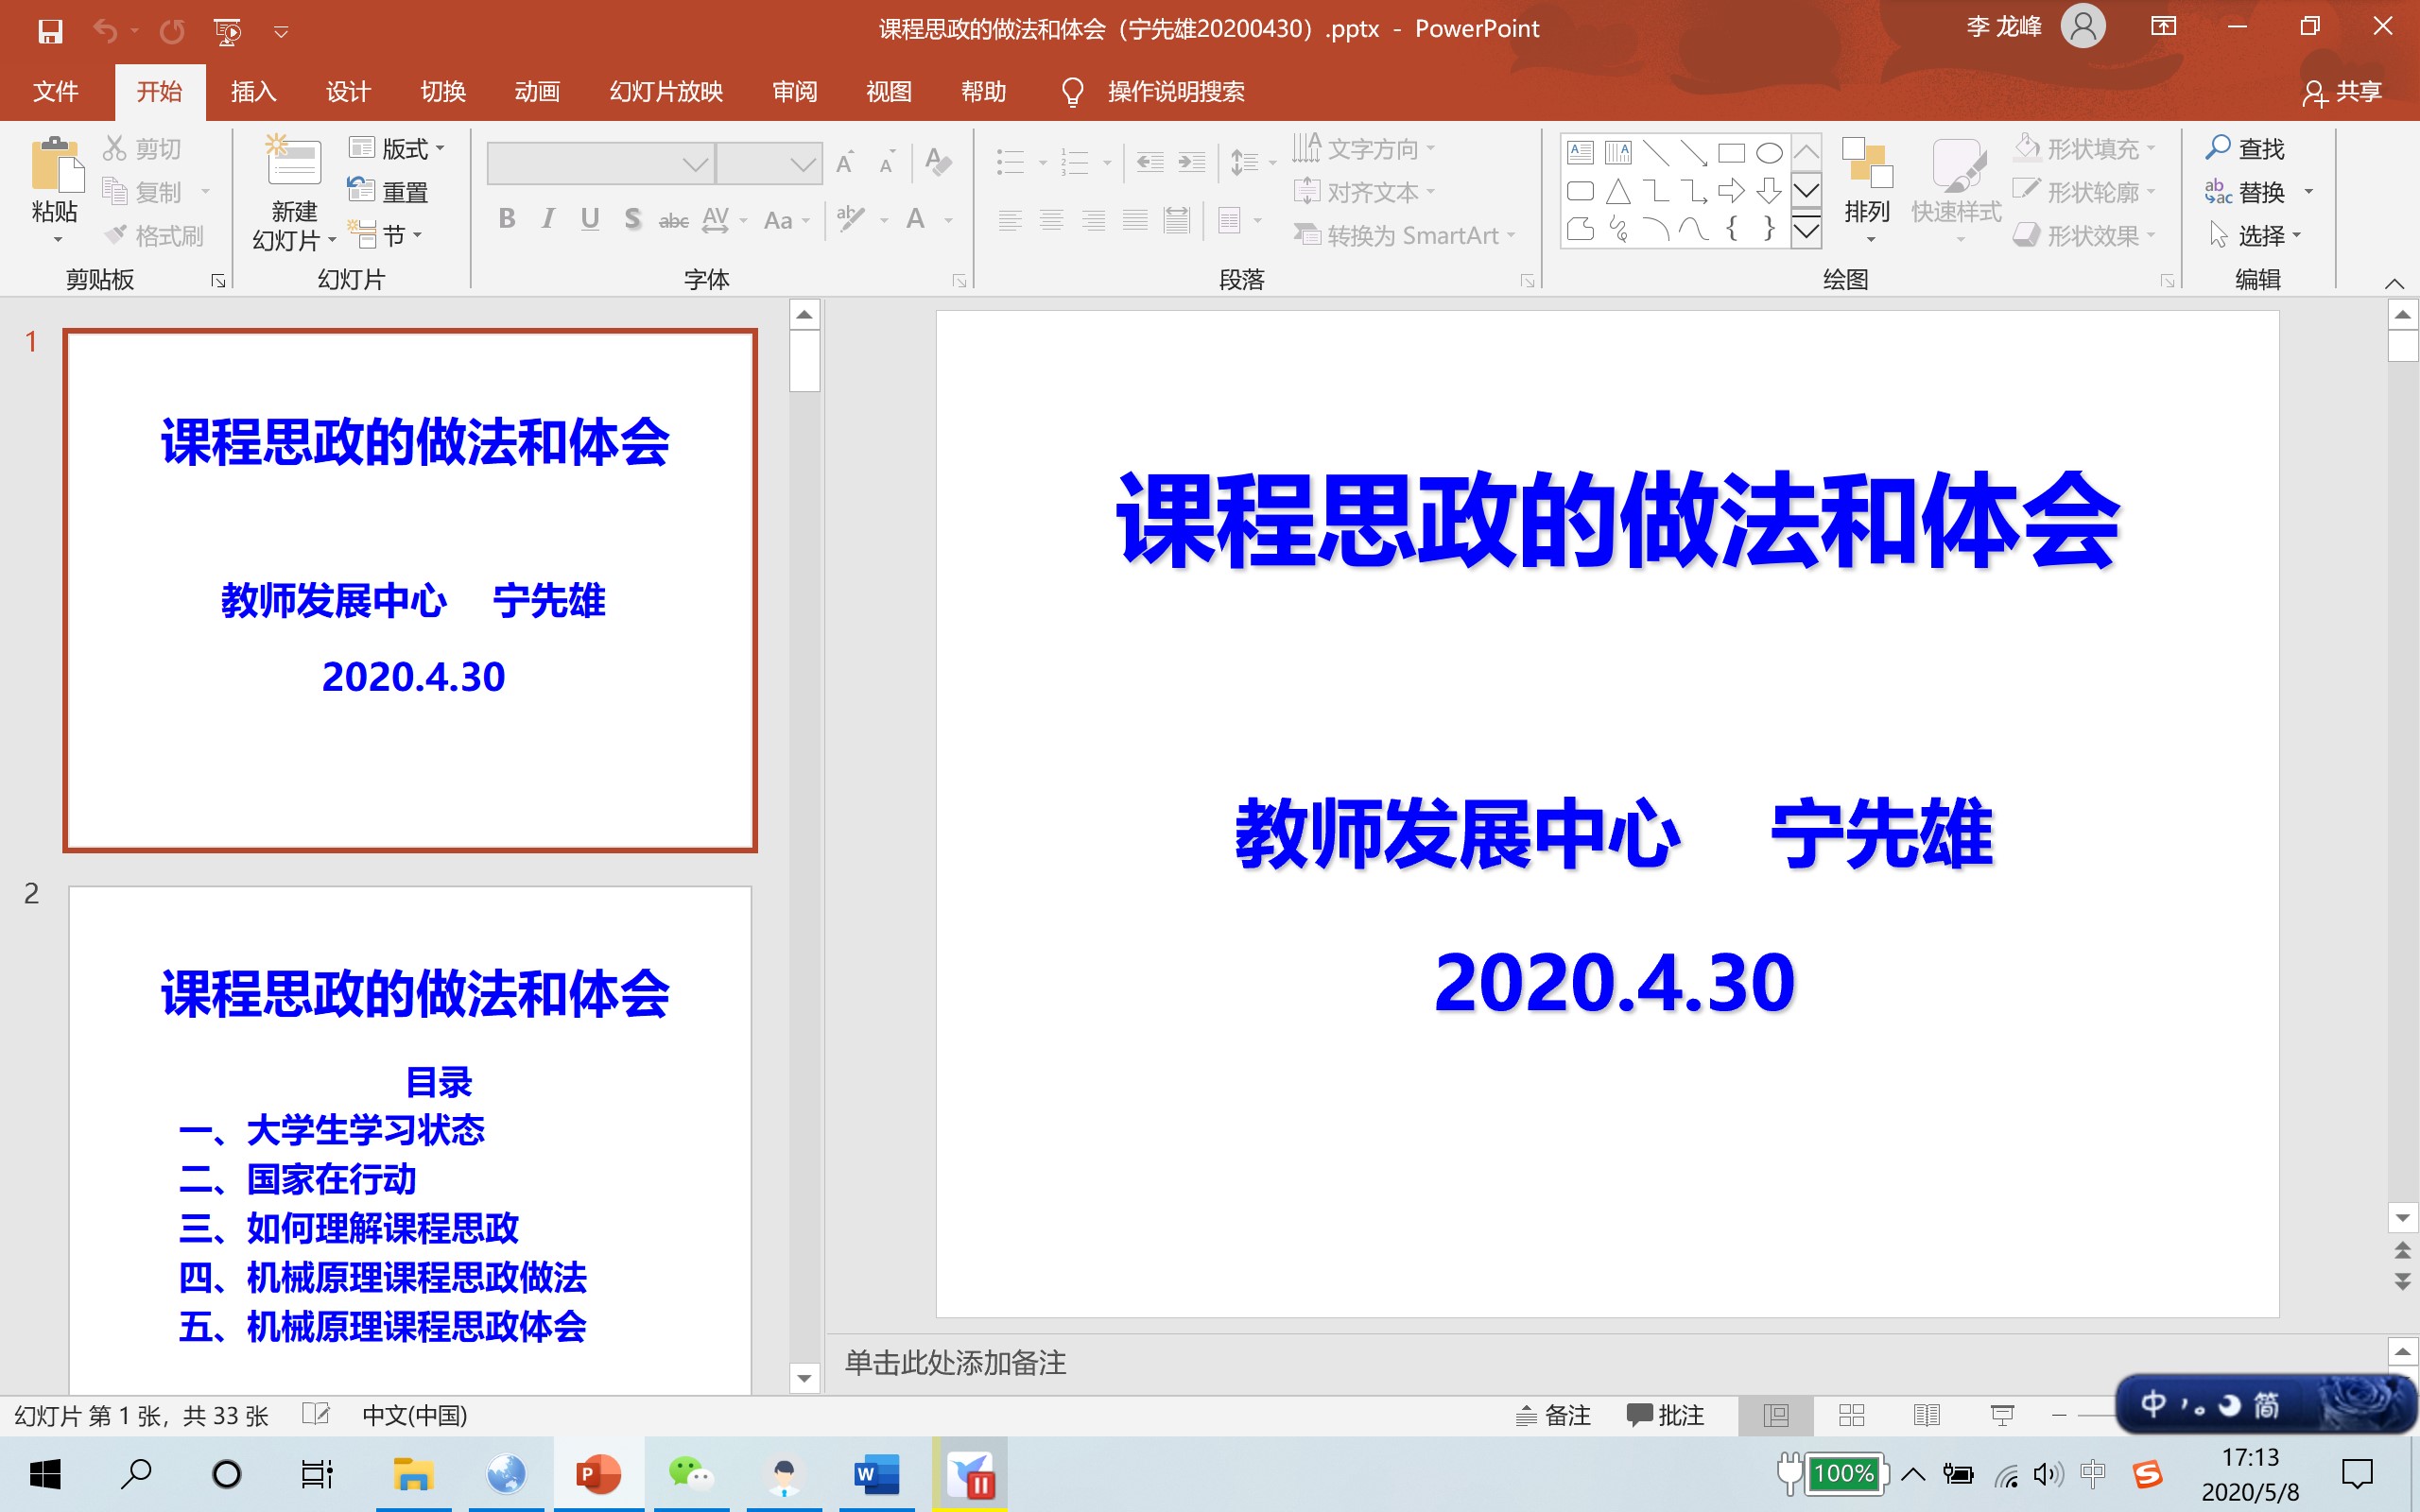Start slideshow from beginning icon in title bar
The height and width of the screenshot is (1512, 2420).
(228, 31)
